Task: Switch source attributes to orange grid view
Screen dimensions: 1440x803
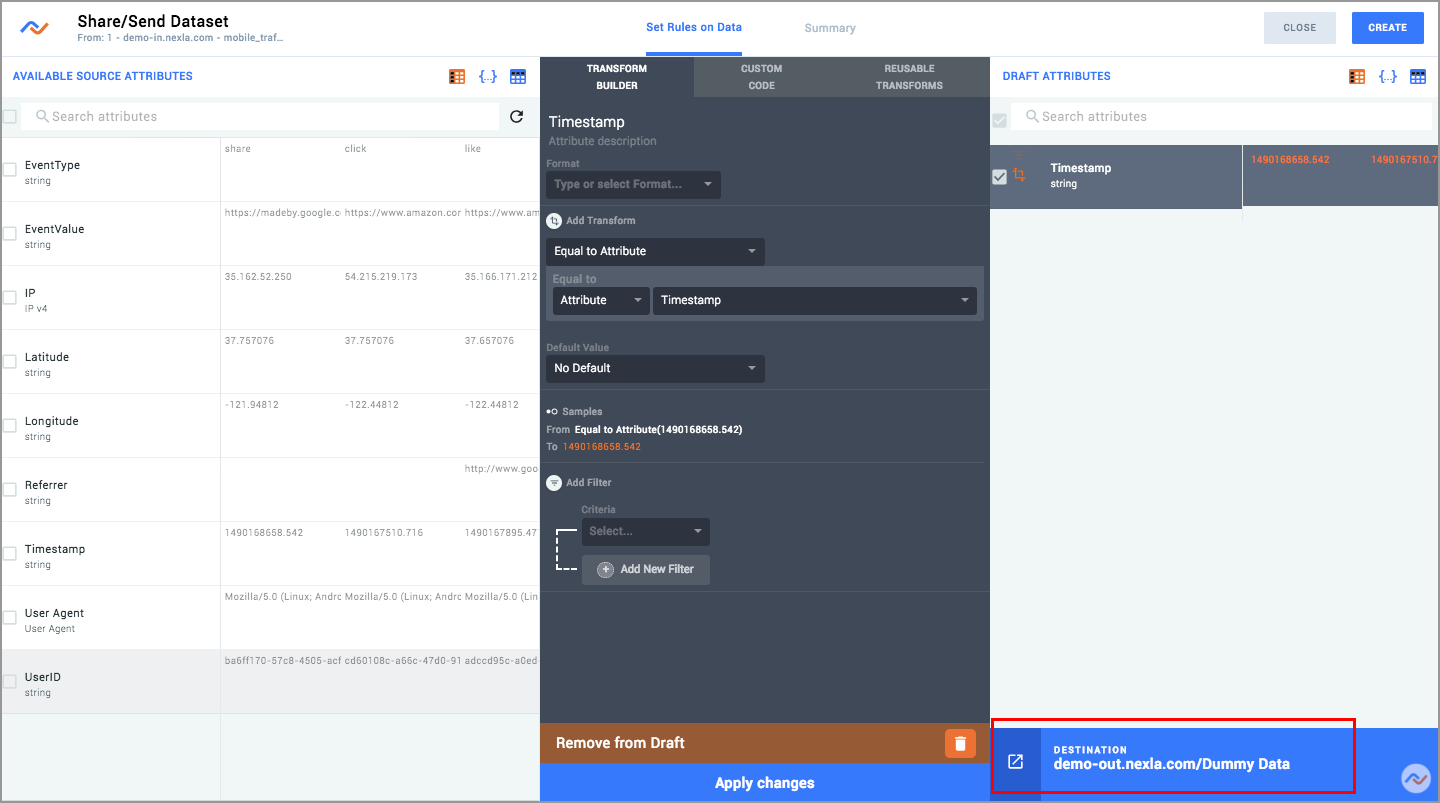Action: pyautogui.click(x=457, y=76)
